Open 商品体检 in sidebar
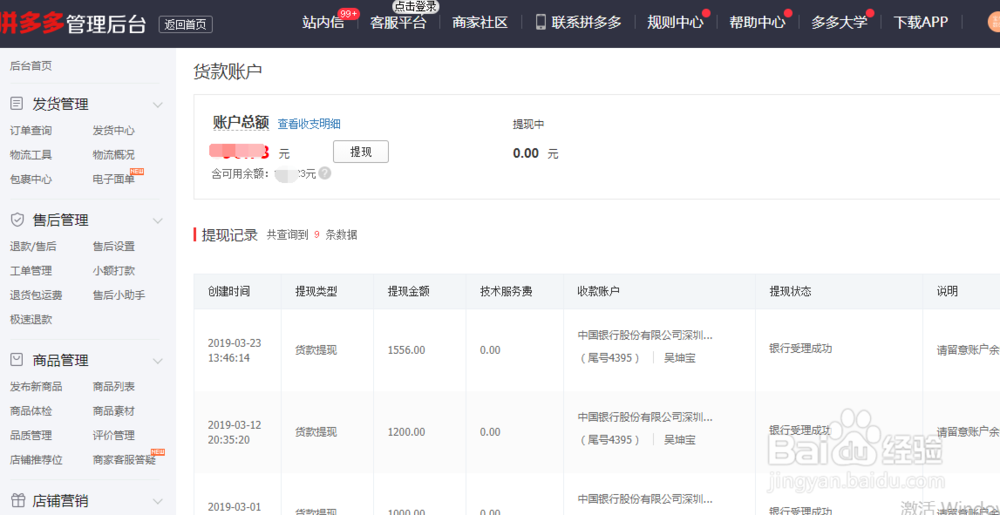 pos(31,411)
